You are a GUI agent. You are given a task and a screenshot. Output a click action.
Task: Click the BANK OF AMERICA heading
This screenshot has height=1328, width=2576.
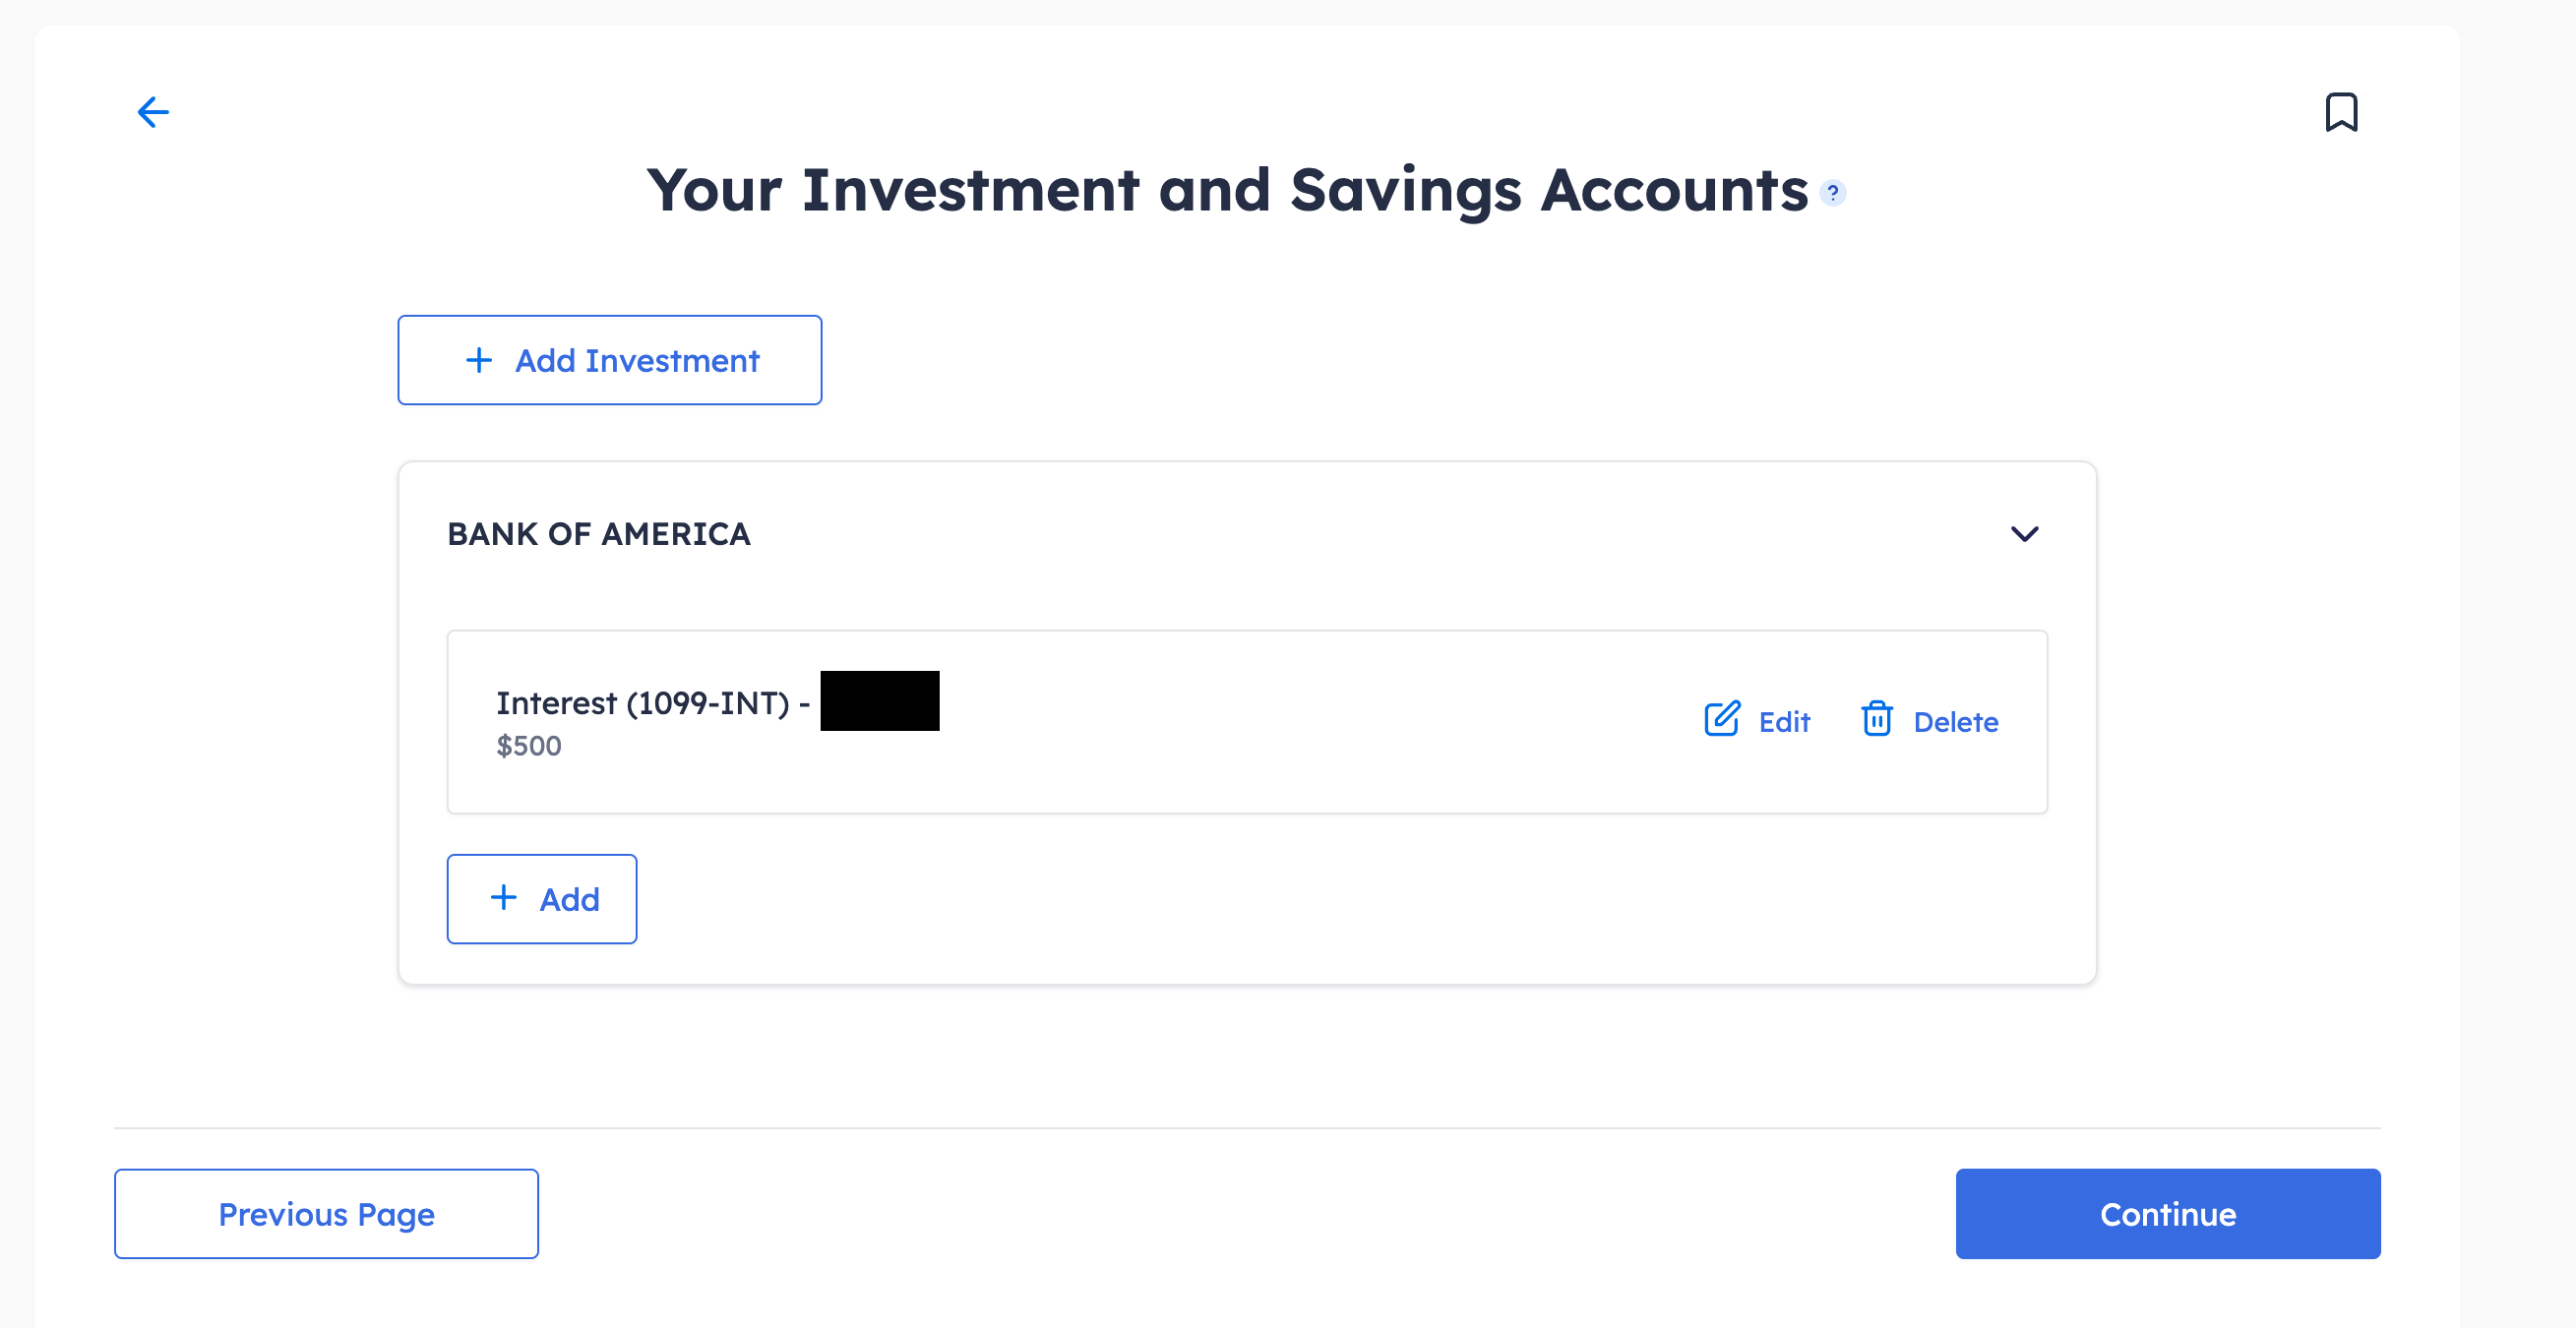[598, 534]
